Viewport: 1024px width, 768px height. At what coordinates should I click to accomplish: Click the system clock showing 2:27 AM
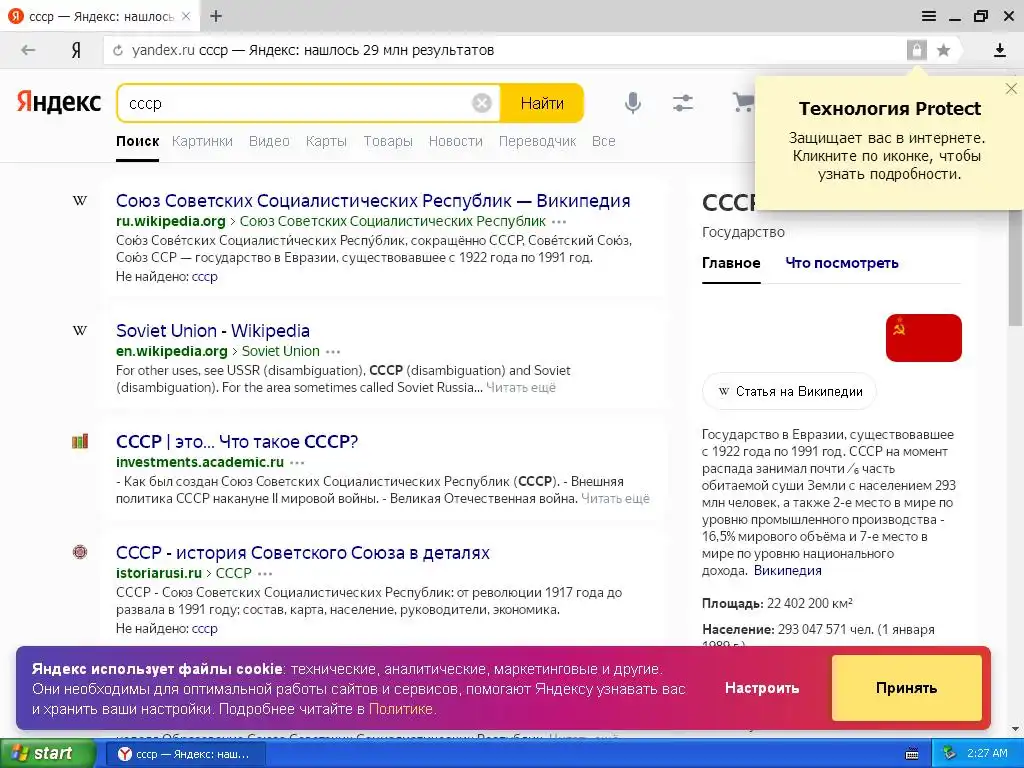987,753
